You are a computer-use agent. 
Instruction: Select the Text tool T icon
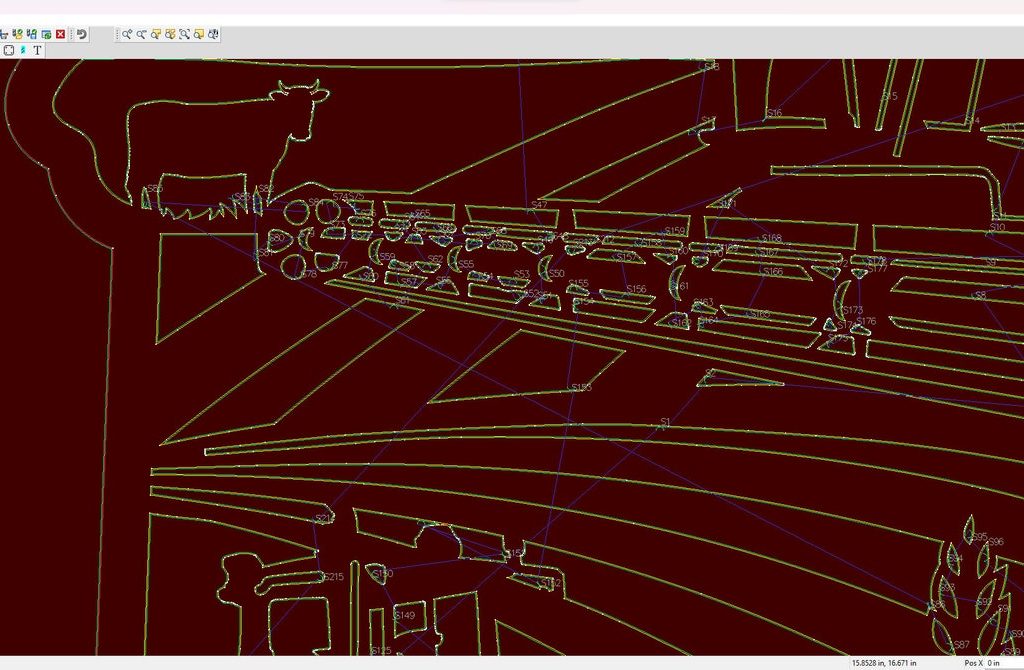coord(38,50)
